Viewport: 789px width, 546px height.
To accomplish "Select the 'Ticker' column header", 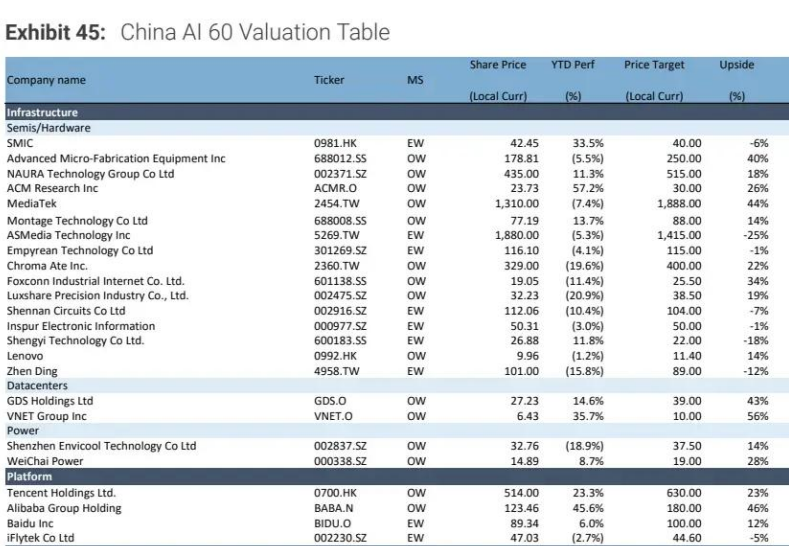I will coord(329,80).
